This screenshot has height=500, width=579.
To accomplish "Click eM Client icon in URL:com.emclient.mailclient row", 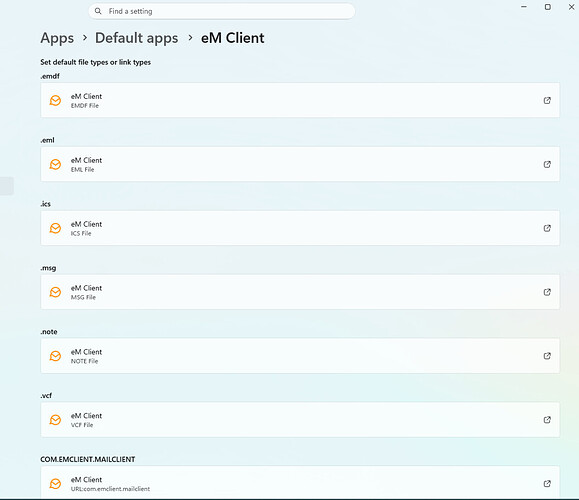I will pyautogui.click(x=55, y=483).
